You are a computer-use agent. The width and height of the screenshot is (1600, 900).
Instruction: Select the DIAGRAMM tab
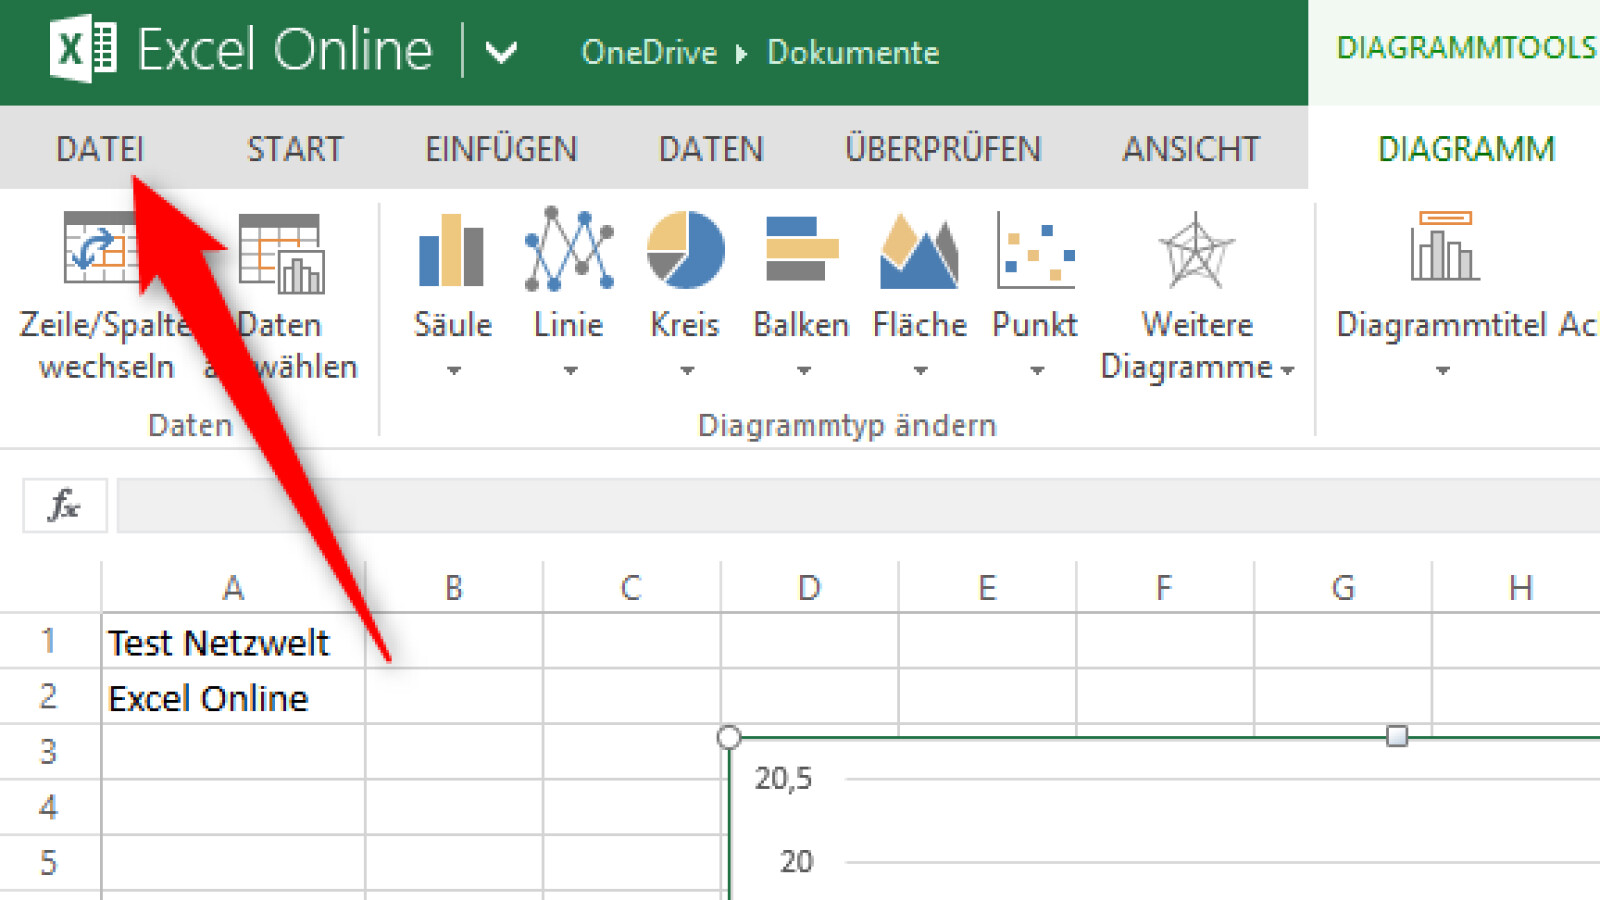click(x=1466, y=149)
